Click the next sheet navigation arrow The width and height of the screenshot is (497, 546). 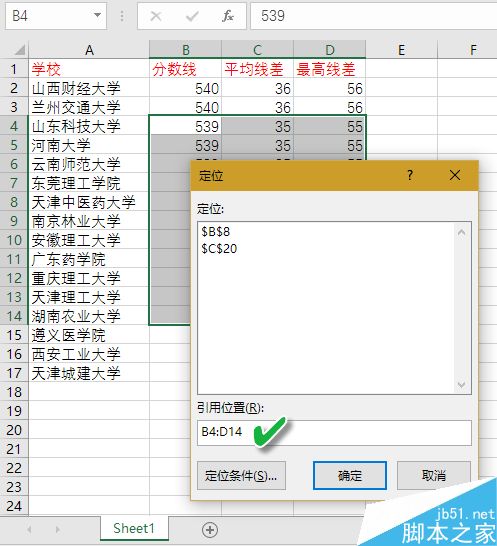point(57,530)
